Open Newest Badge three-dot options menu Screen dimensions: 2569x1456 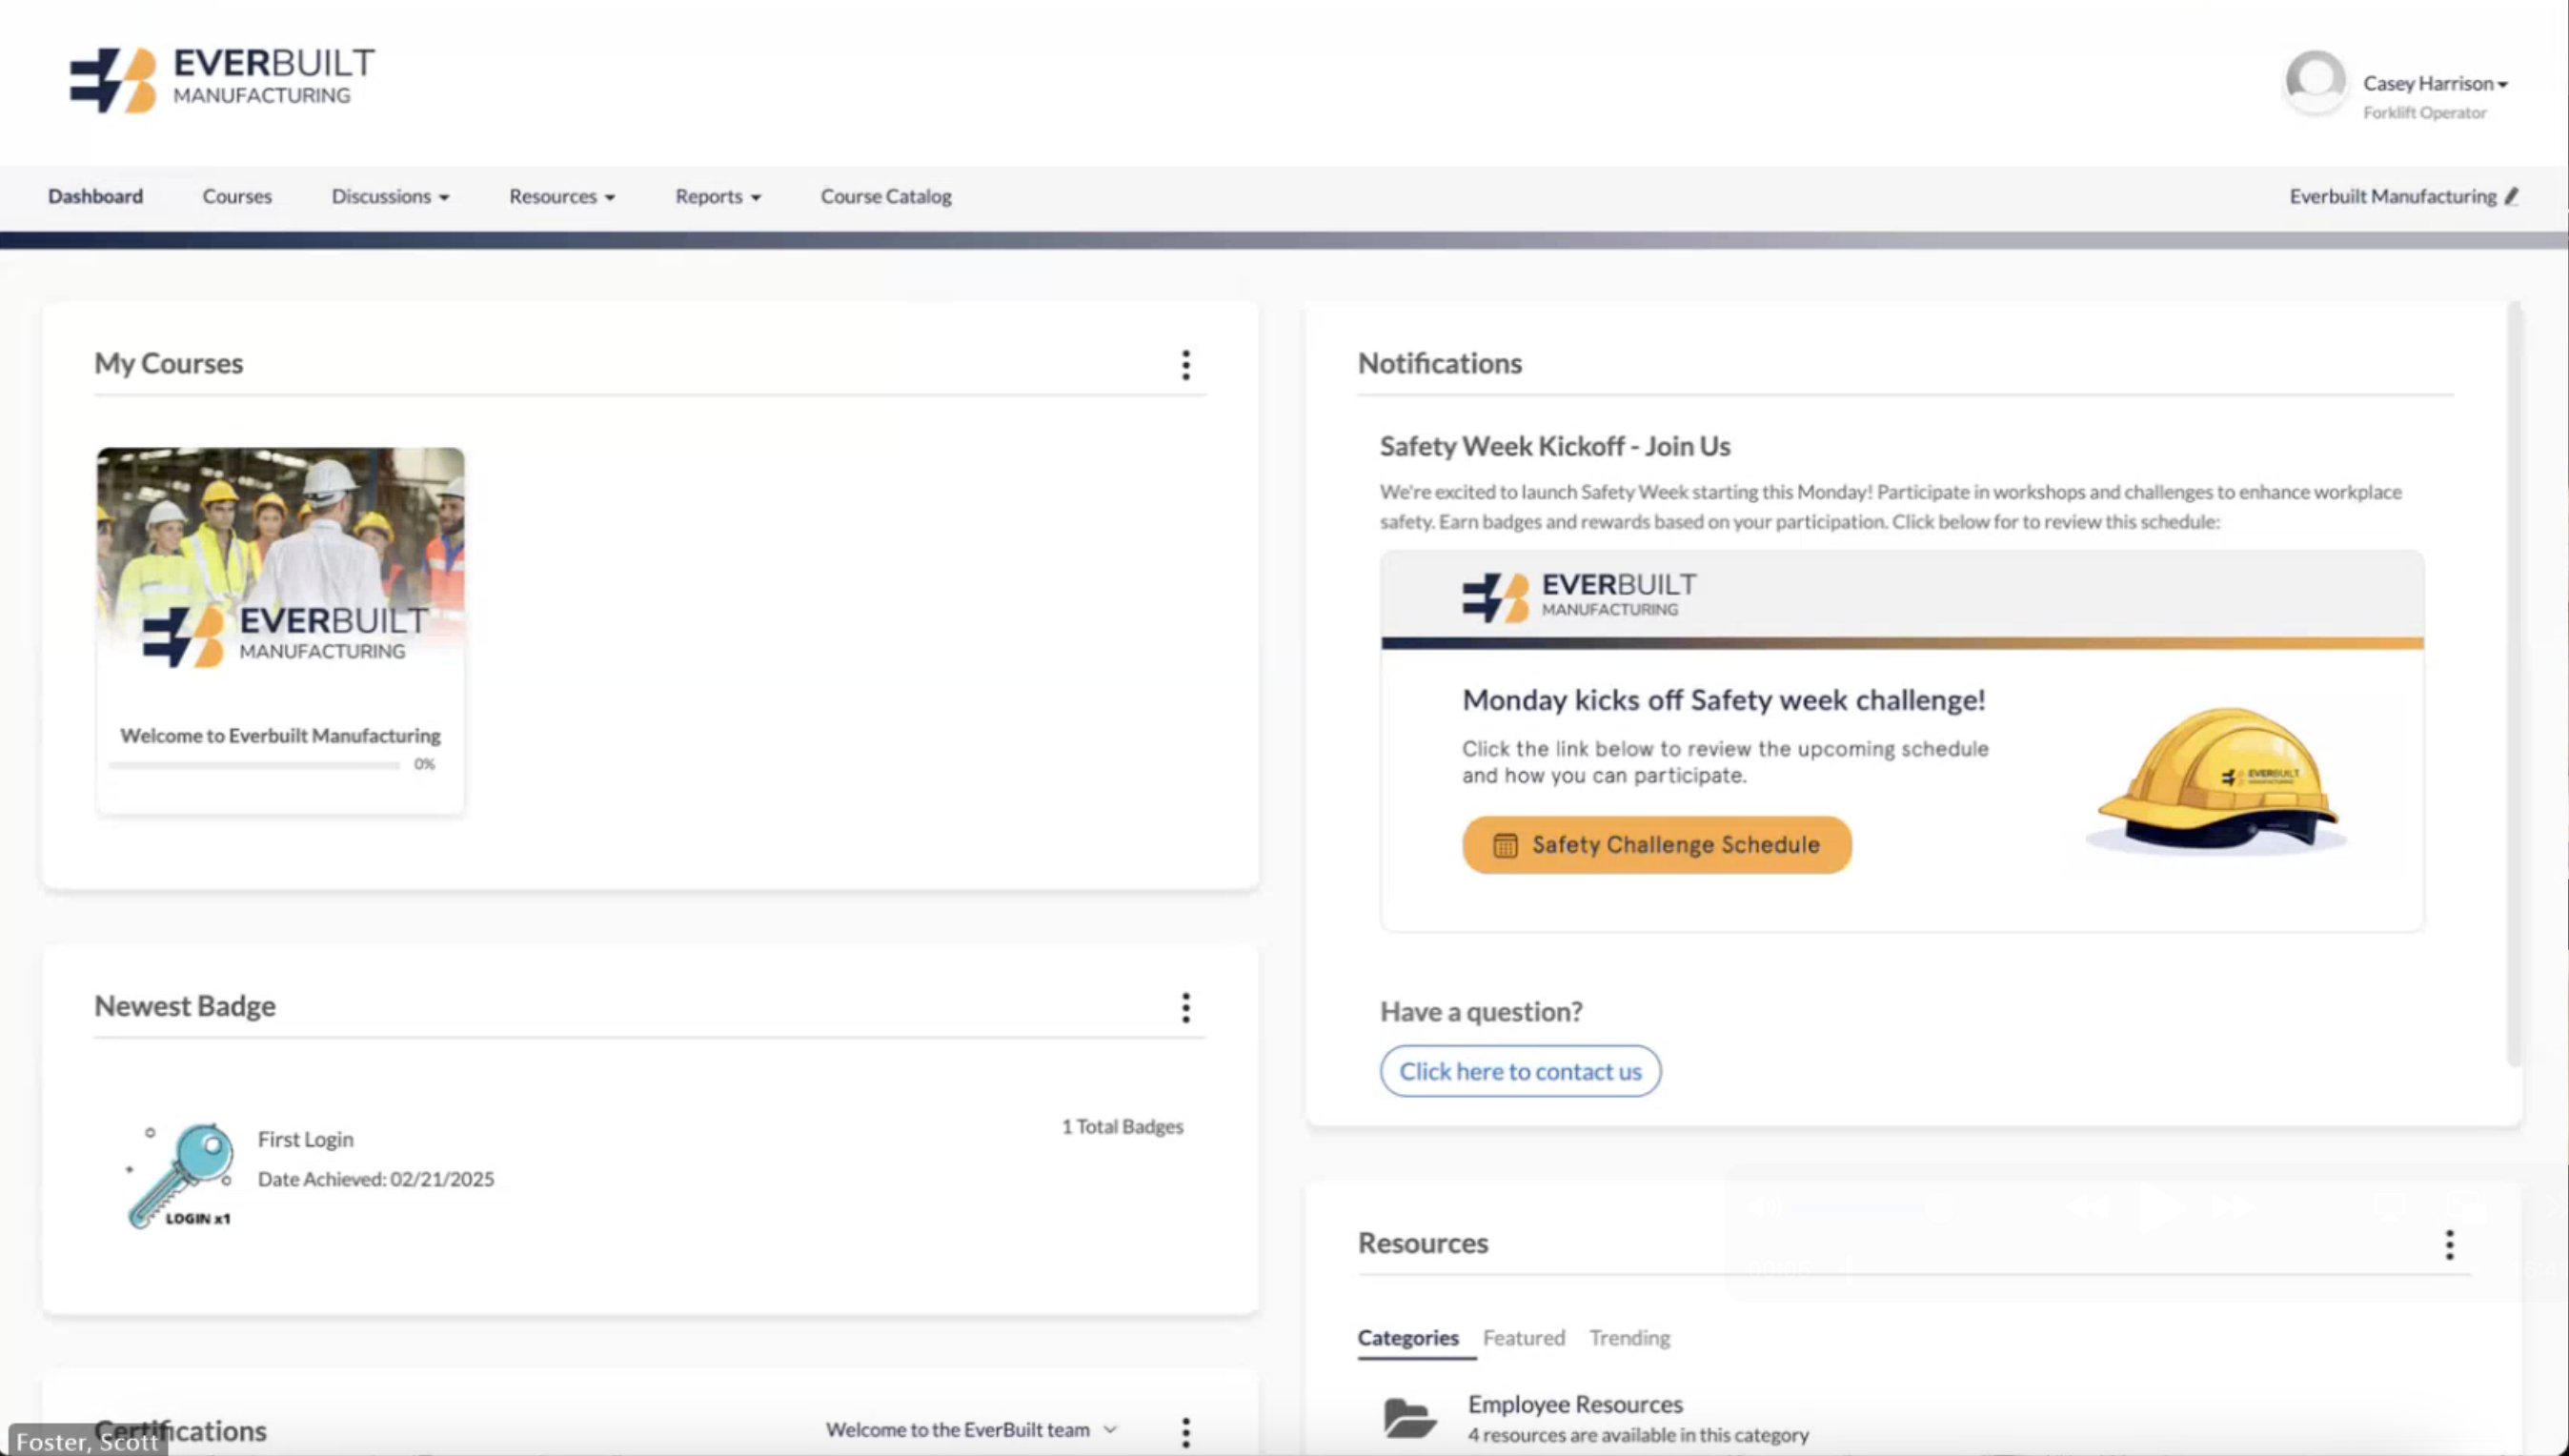pos(1185,1007)
